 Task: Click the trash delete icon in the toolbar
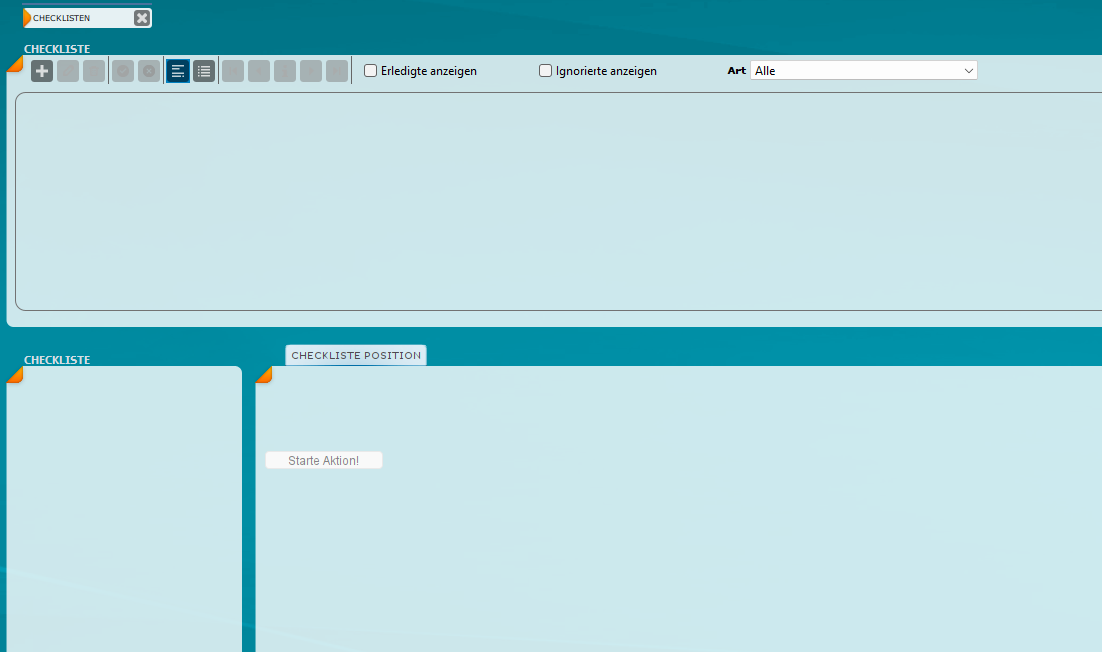[94, 71]
